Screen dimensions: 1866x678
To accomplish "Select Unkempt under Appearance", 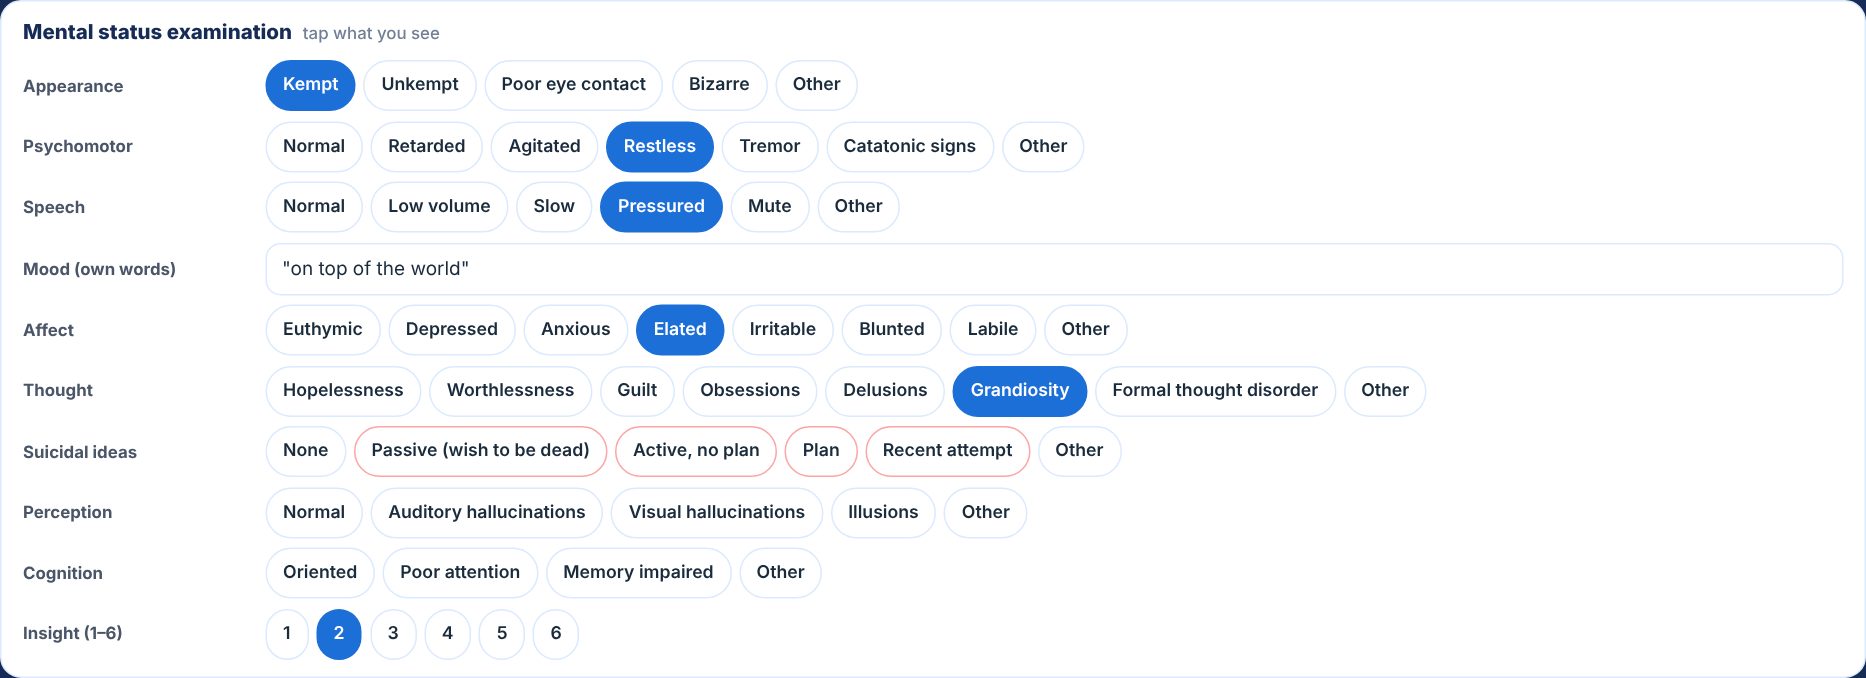I will tap(420, 85).
